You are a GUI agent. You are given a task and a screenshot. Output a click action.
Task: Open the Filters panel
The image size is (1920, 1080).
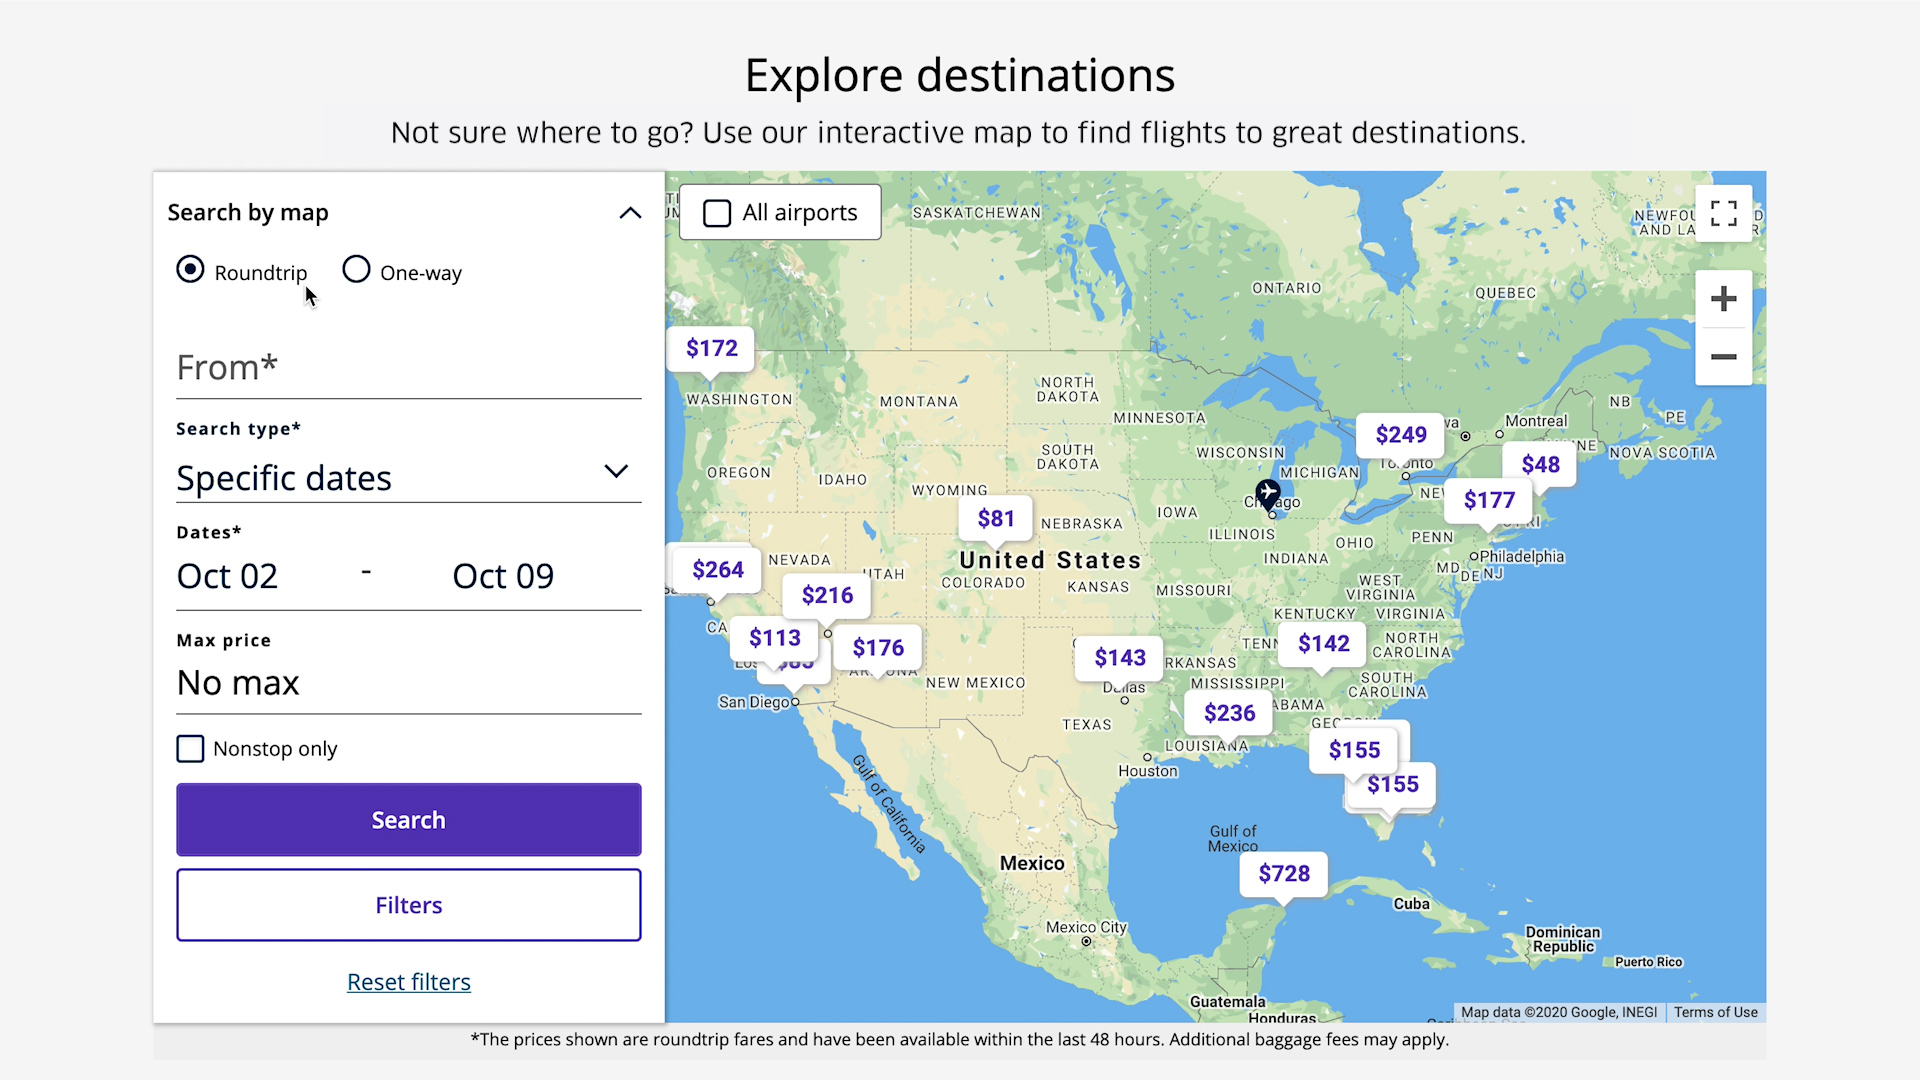409,905
